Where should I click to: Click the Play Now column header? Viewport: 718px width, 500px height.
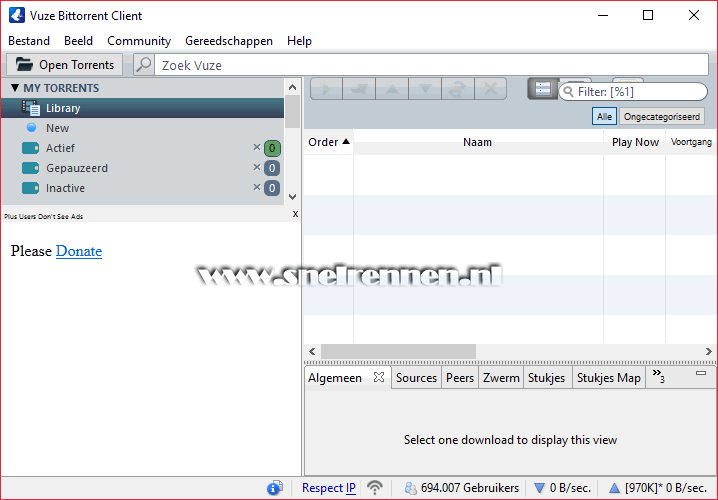click(635, 142)
